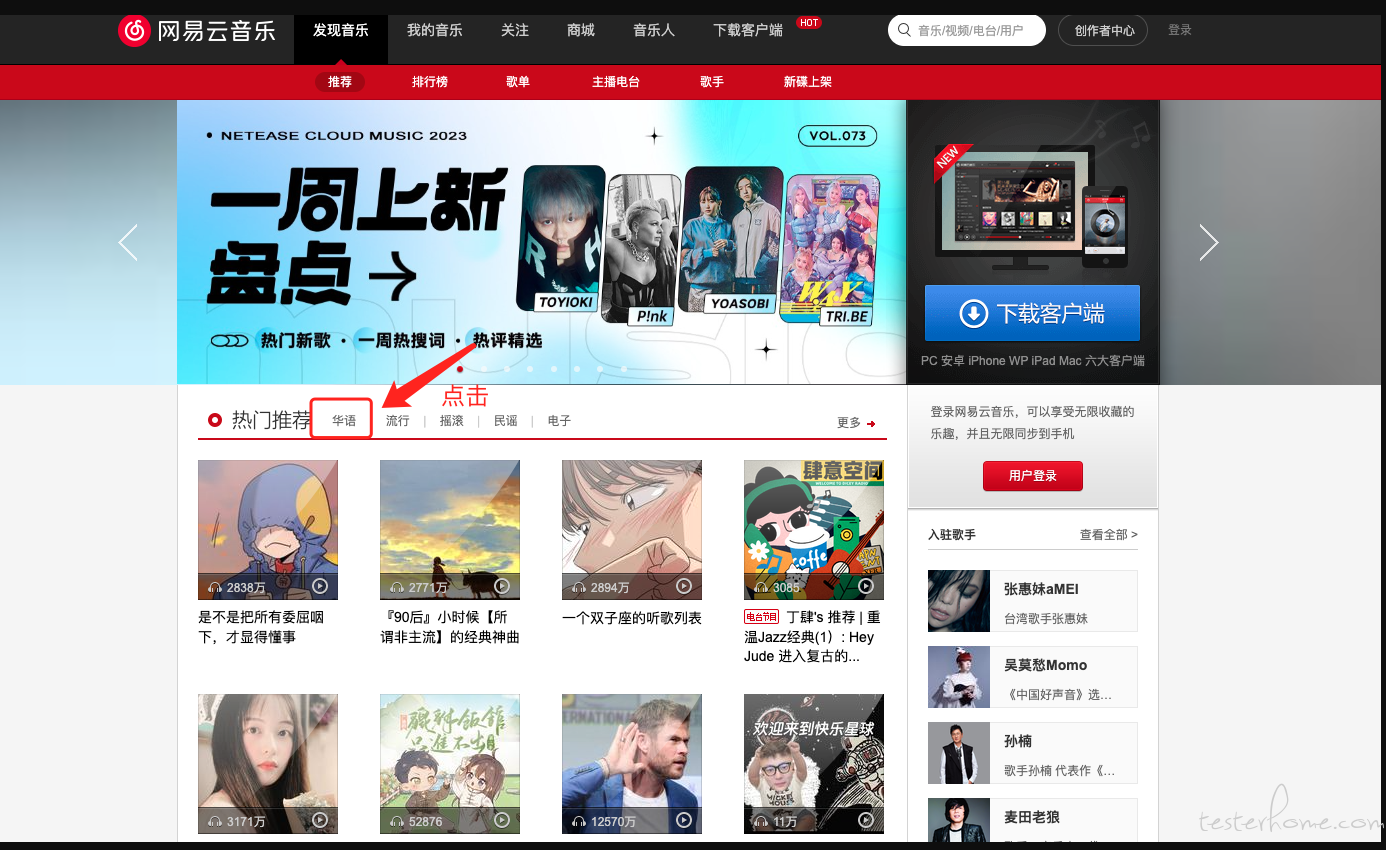1386x850 pixels.
Task: Click the download icon in 下载客户端 button
Action: pyautogui.click(x=973, y=314)
